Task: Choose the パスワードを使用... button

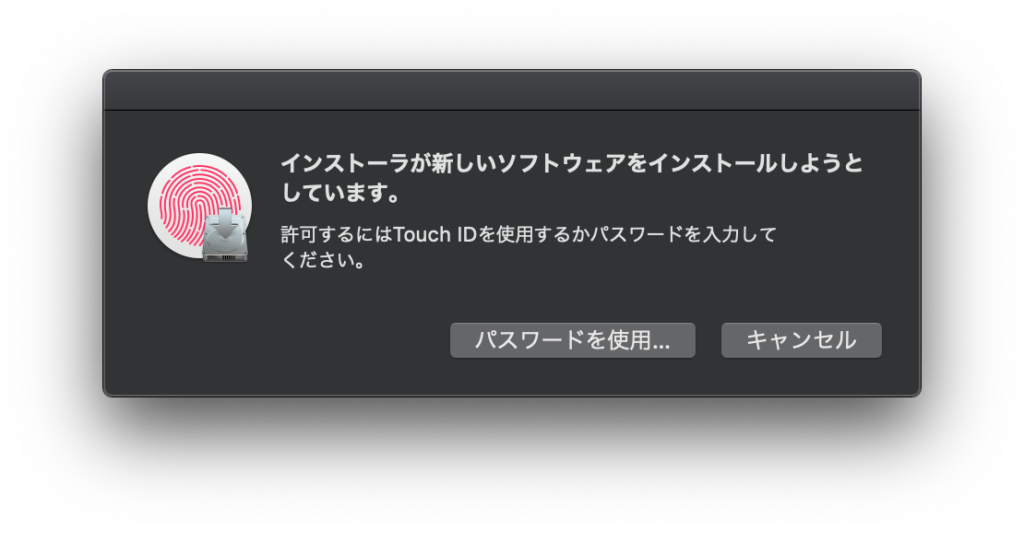Action: (x=573, y=340)
